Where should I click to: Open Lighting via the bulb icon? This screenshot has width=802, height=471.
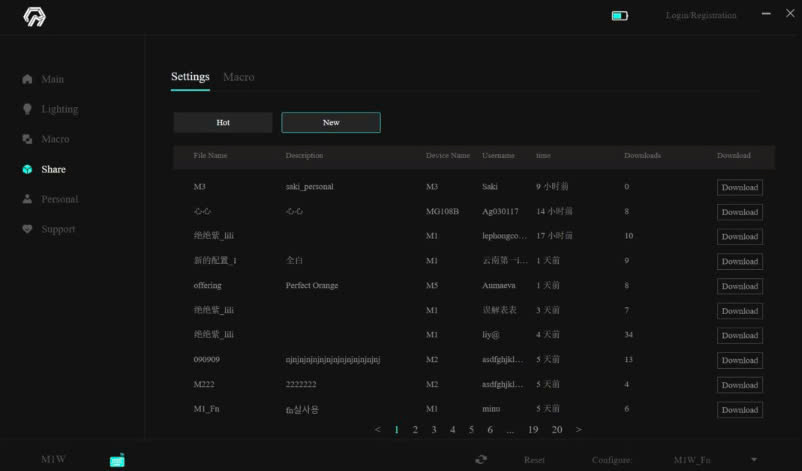tap(27, 109)
